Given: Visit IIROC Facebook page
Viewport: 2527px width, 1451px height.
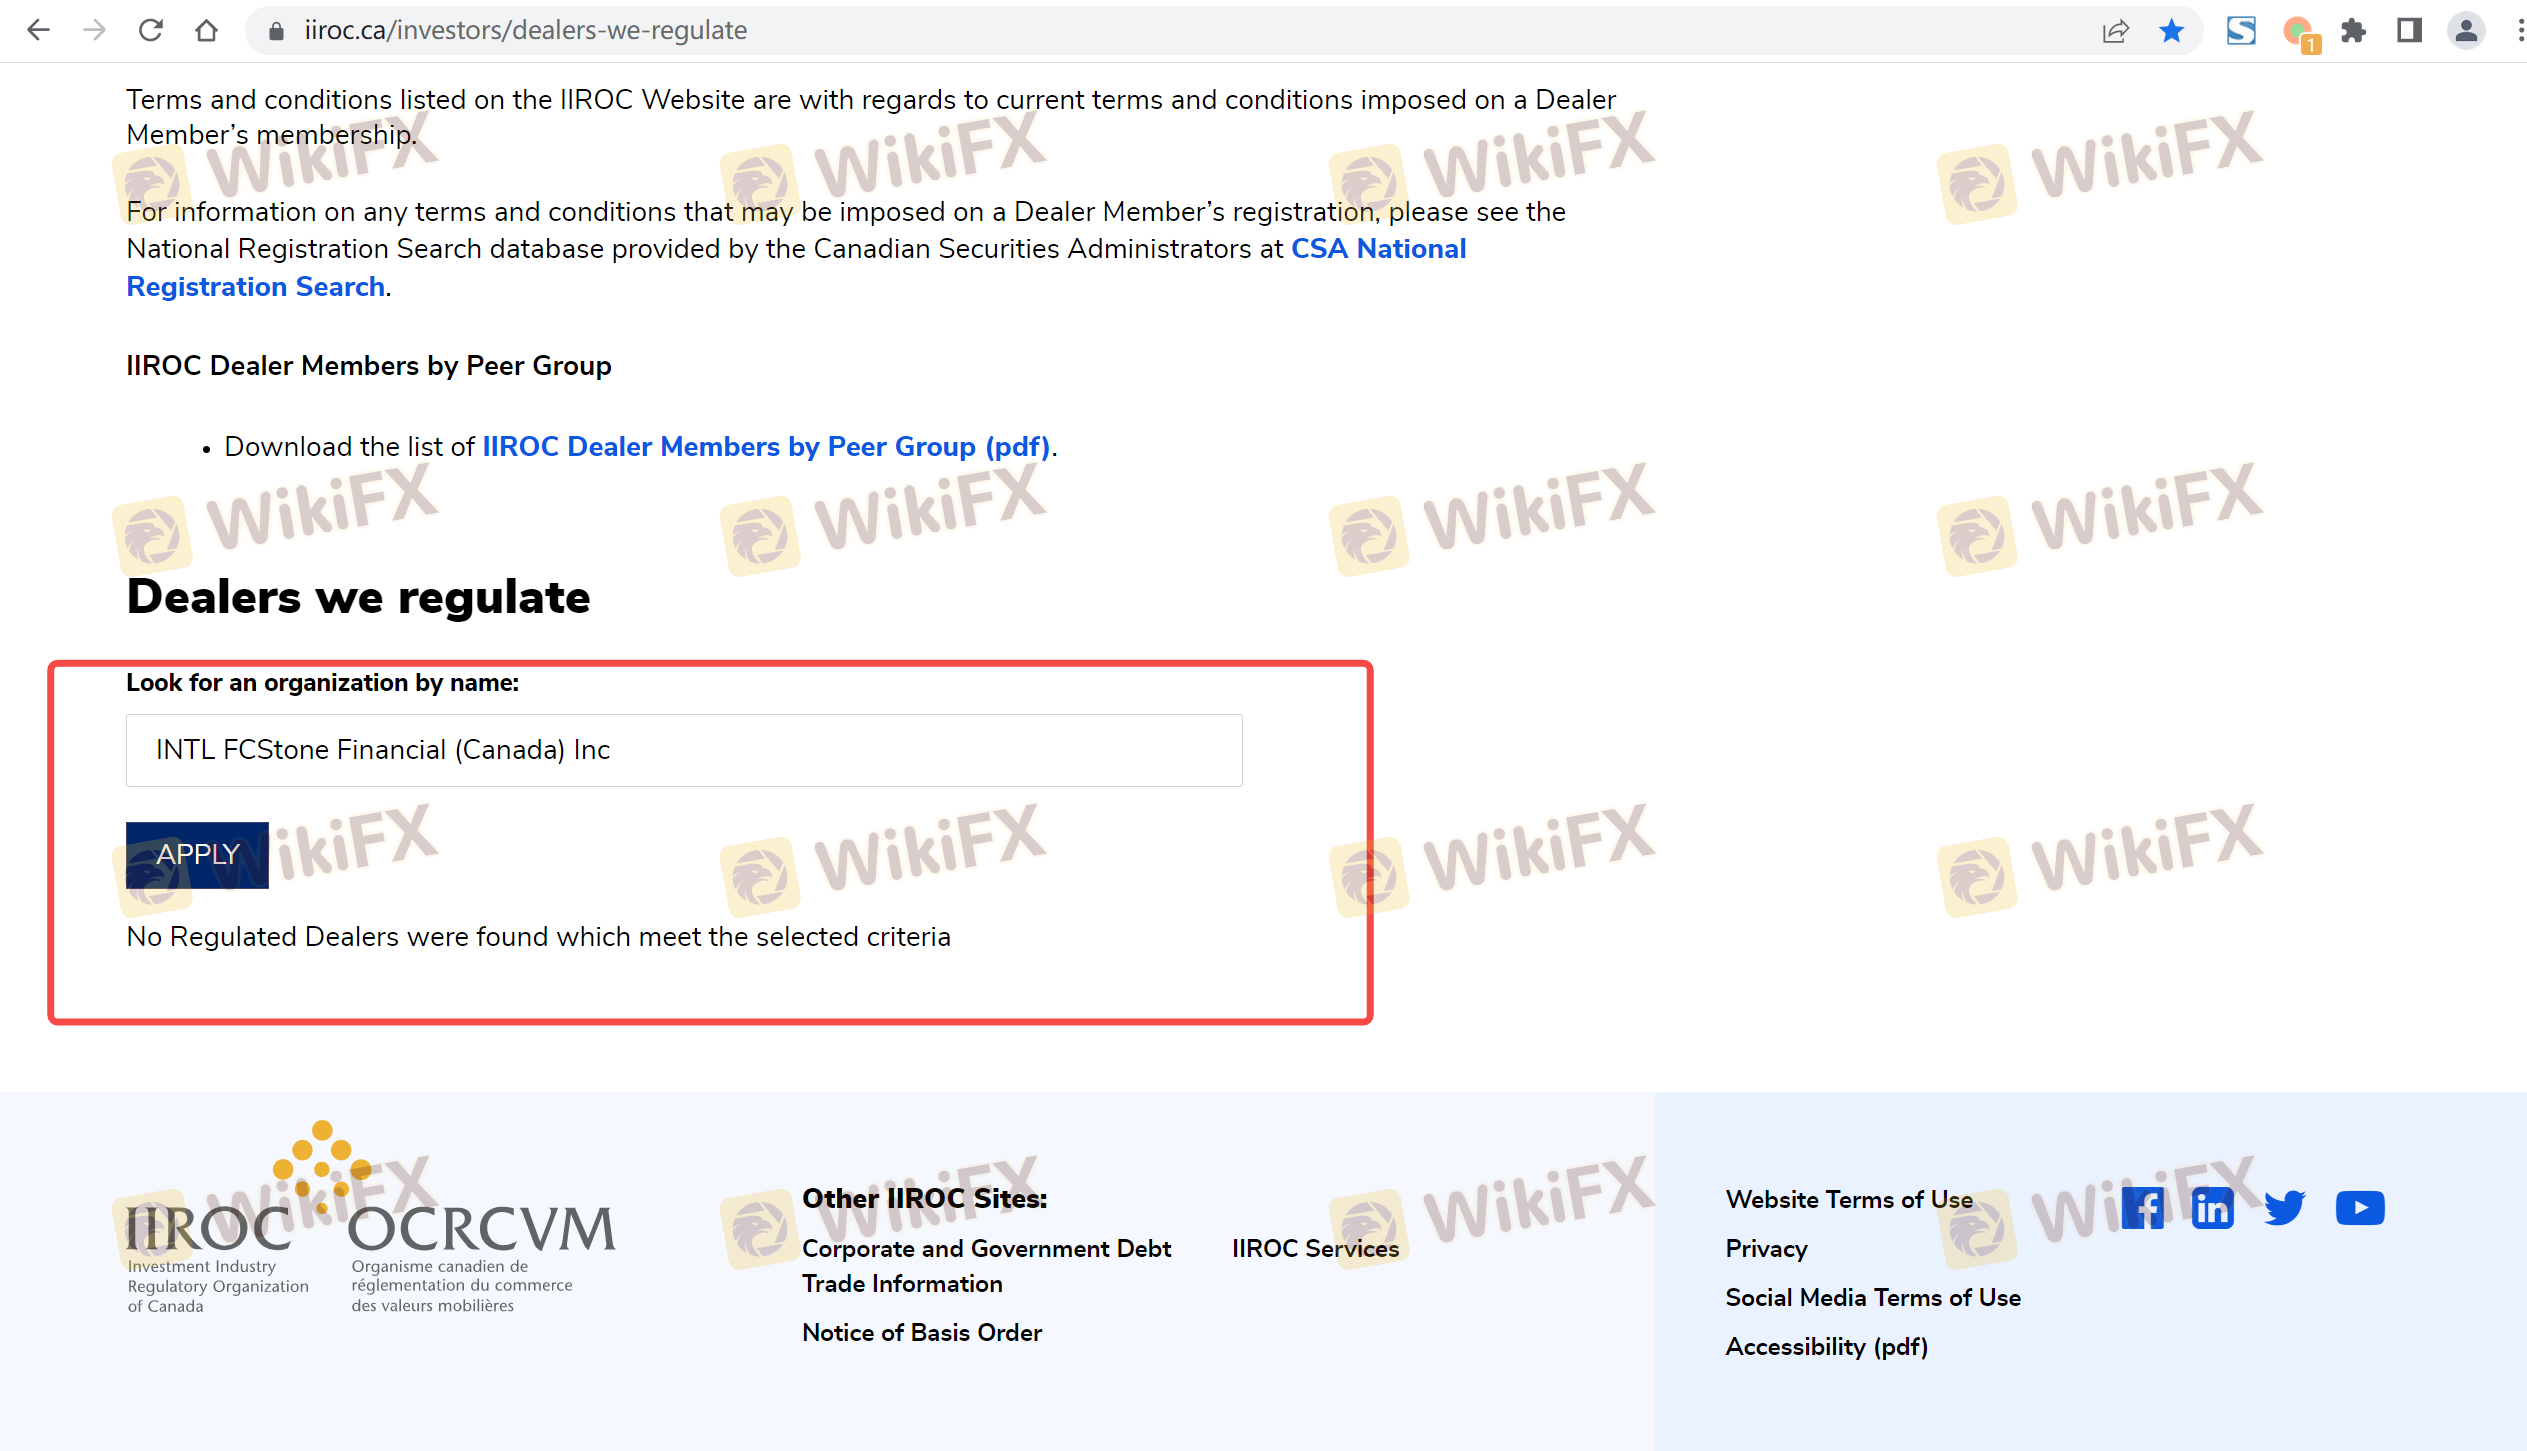Looking at the screenshot, I should point(2142,1208).
